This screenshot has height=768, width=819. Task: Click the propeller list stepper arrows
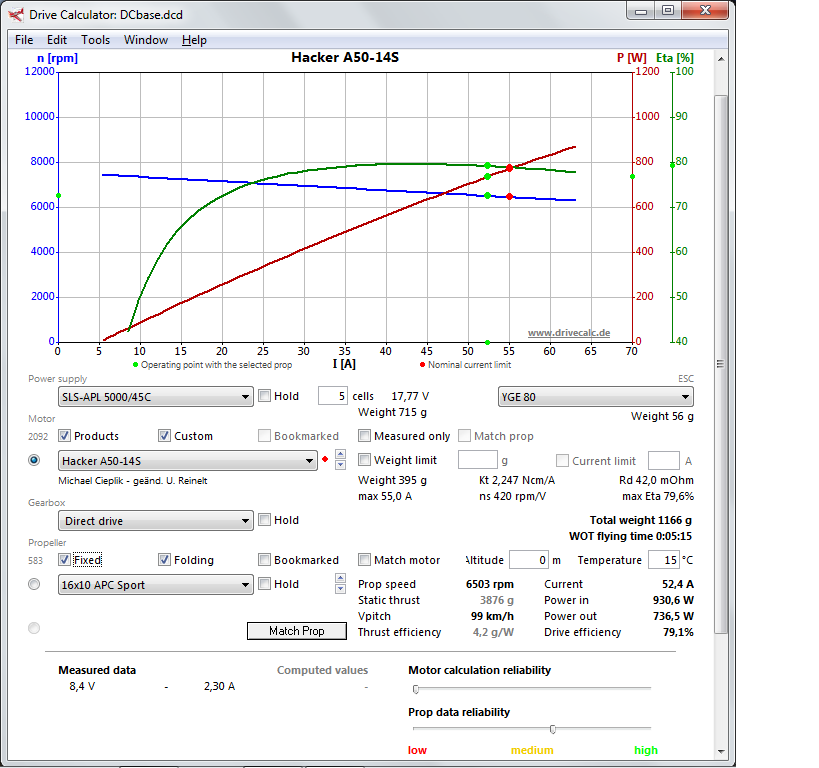click(x=340, y=584)
